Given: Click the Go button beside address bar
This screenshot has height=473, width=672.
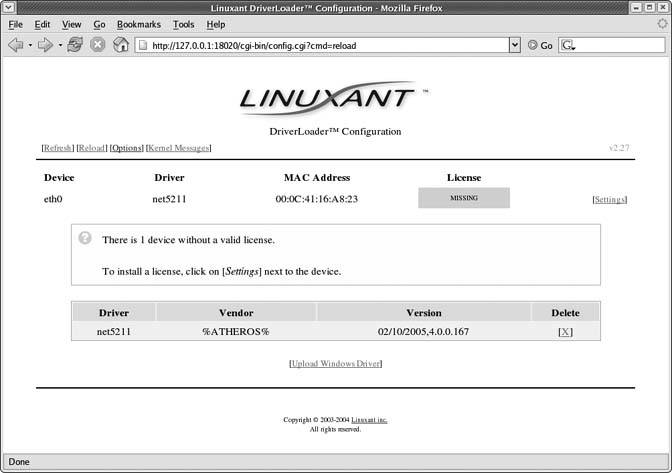Looking at the screenshot, I should click(x=540, y=45).
